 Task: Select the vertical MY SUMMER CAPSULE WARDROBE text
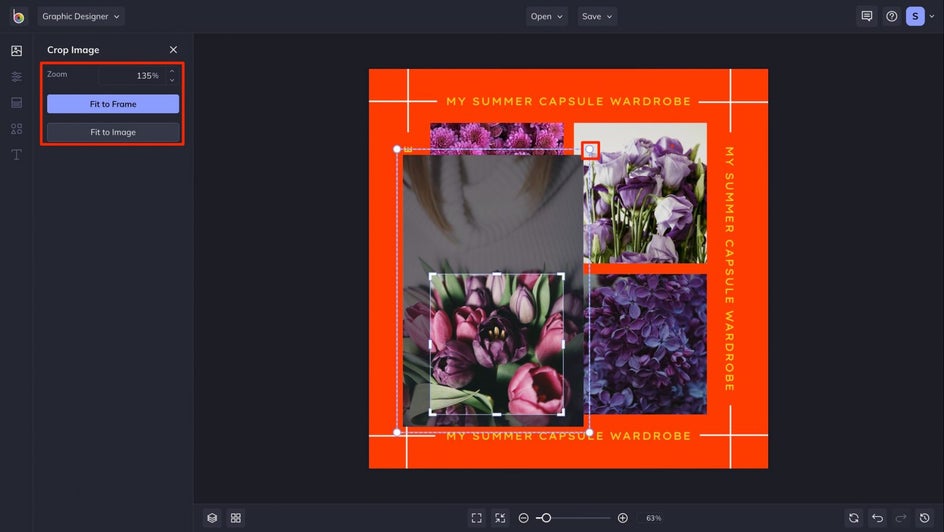pyautogui.click(x=729, y=269)
